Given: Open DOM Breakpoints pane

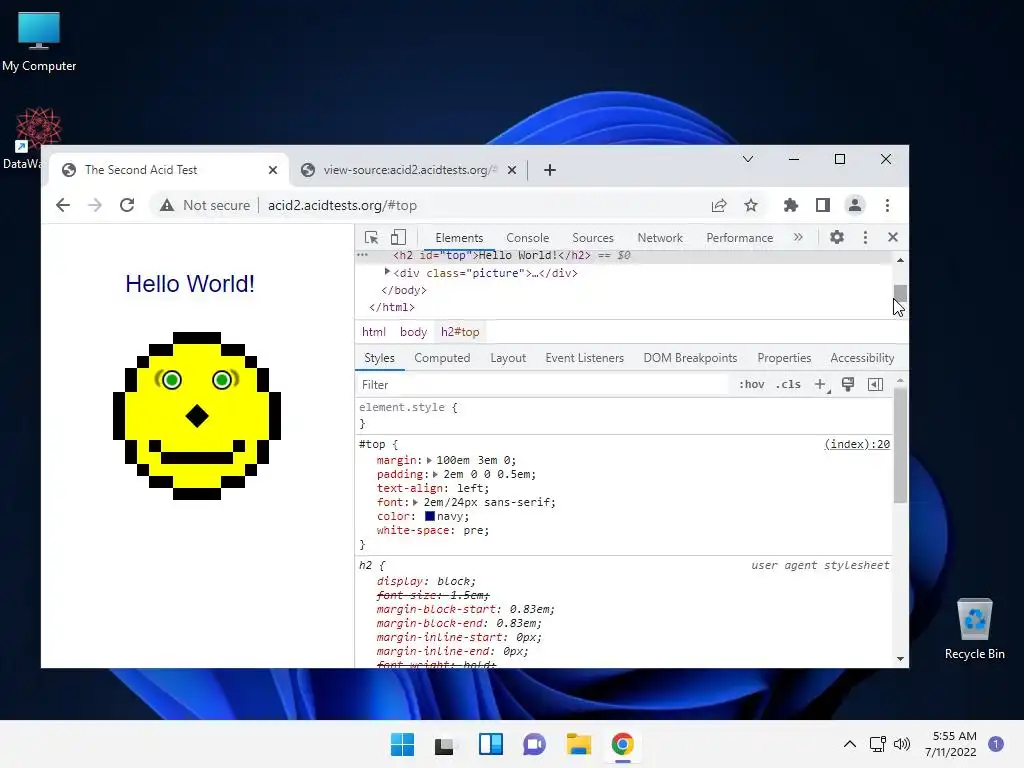Looking at the screenshot, I should 690,358.
